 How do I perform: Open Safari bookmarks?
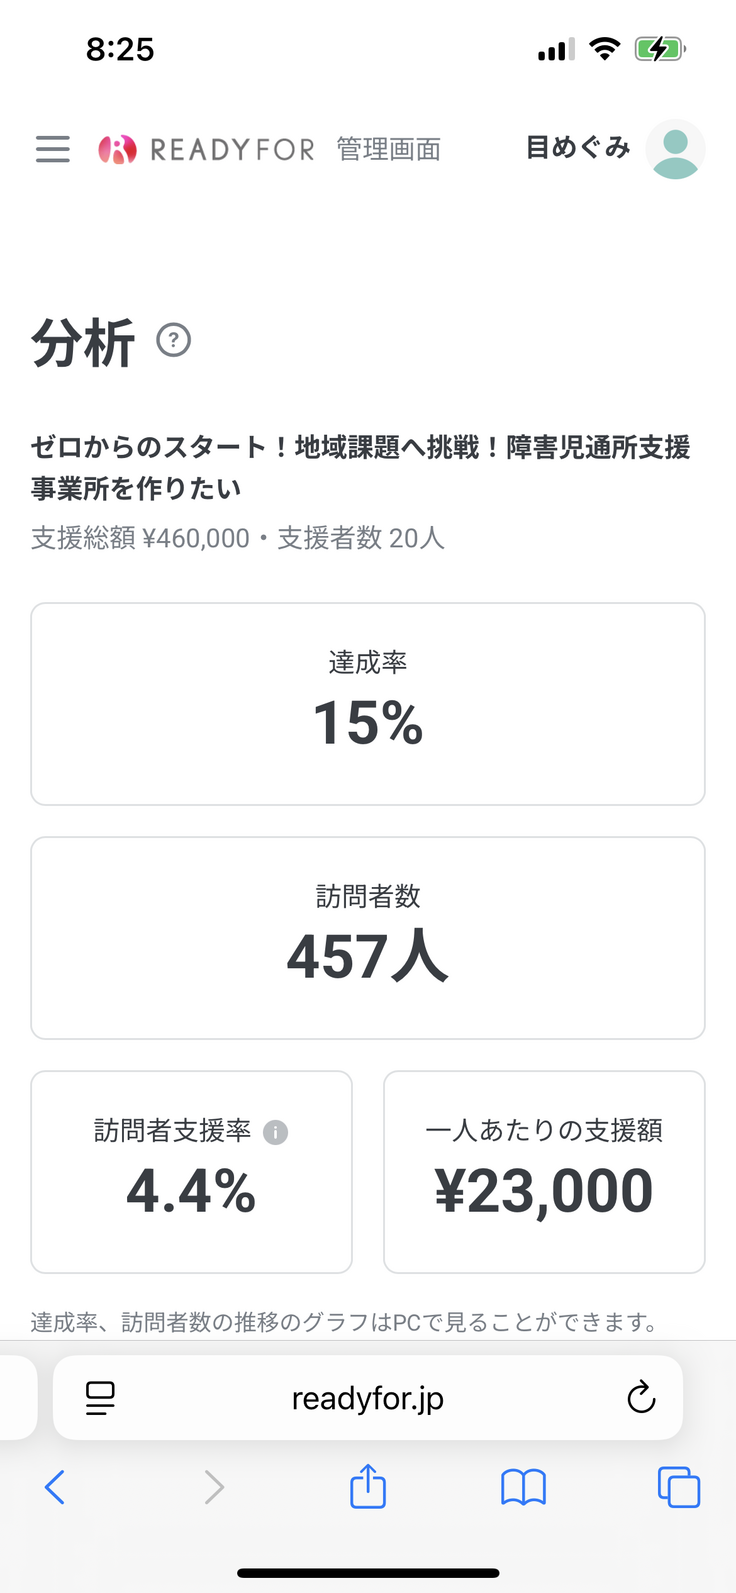point(523,1487)
